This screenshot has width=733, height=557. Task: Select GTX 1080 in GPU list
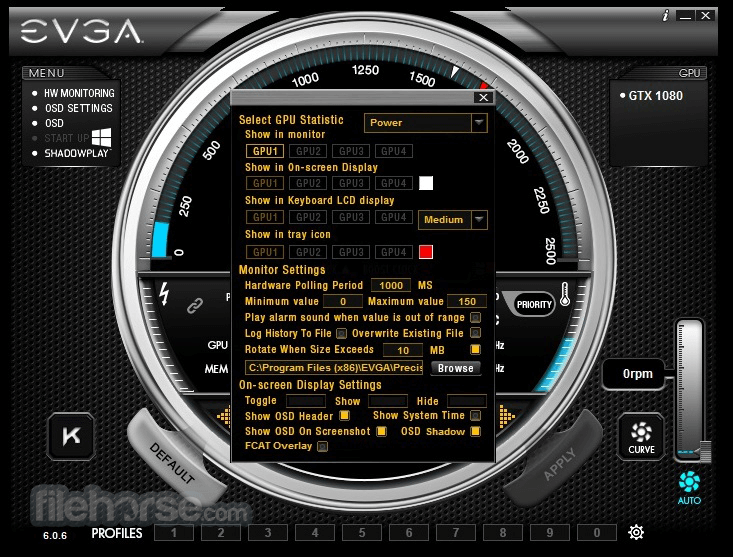tap(655, 95)
